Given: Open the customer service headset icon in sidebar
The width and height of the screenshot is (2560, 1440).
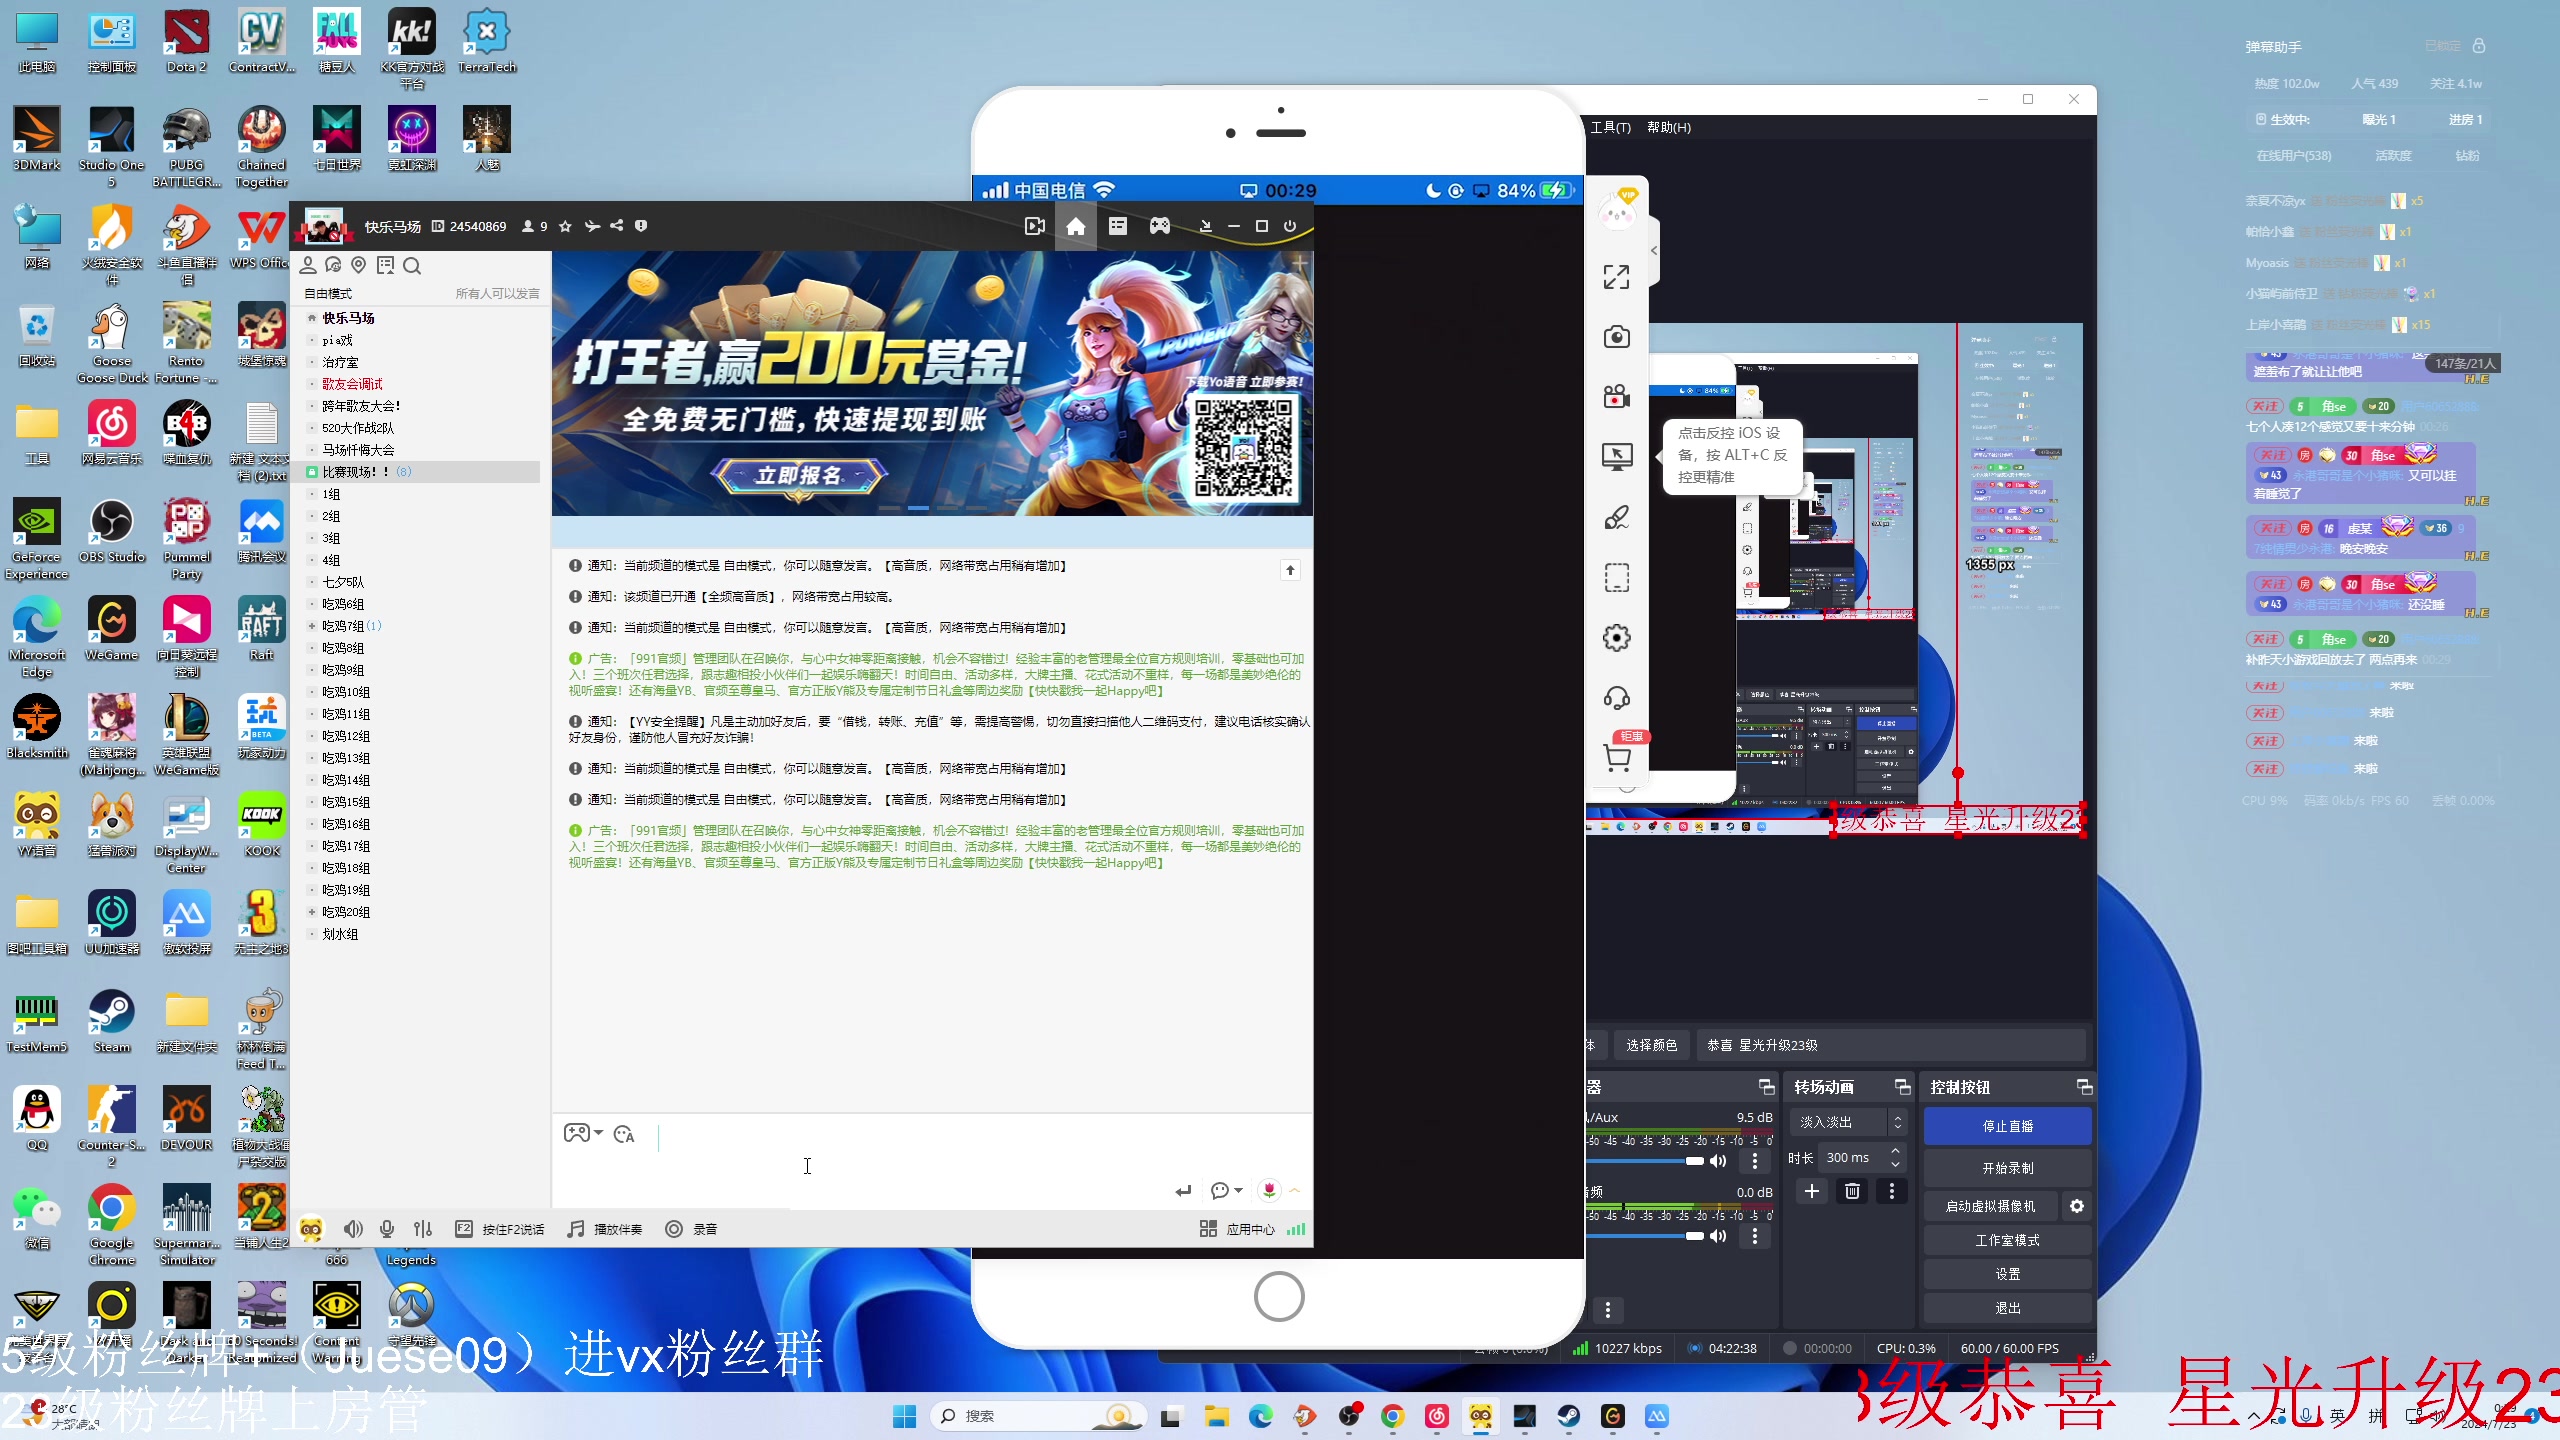Looking at the screenshot, I should 1617,698.
